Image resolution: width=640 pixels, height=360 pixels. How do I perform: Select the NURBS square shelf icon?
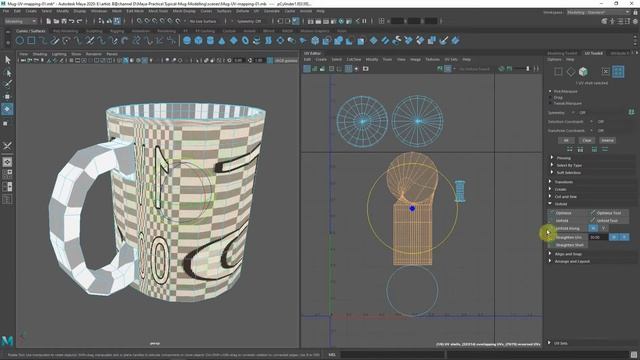(31, 40)
